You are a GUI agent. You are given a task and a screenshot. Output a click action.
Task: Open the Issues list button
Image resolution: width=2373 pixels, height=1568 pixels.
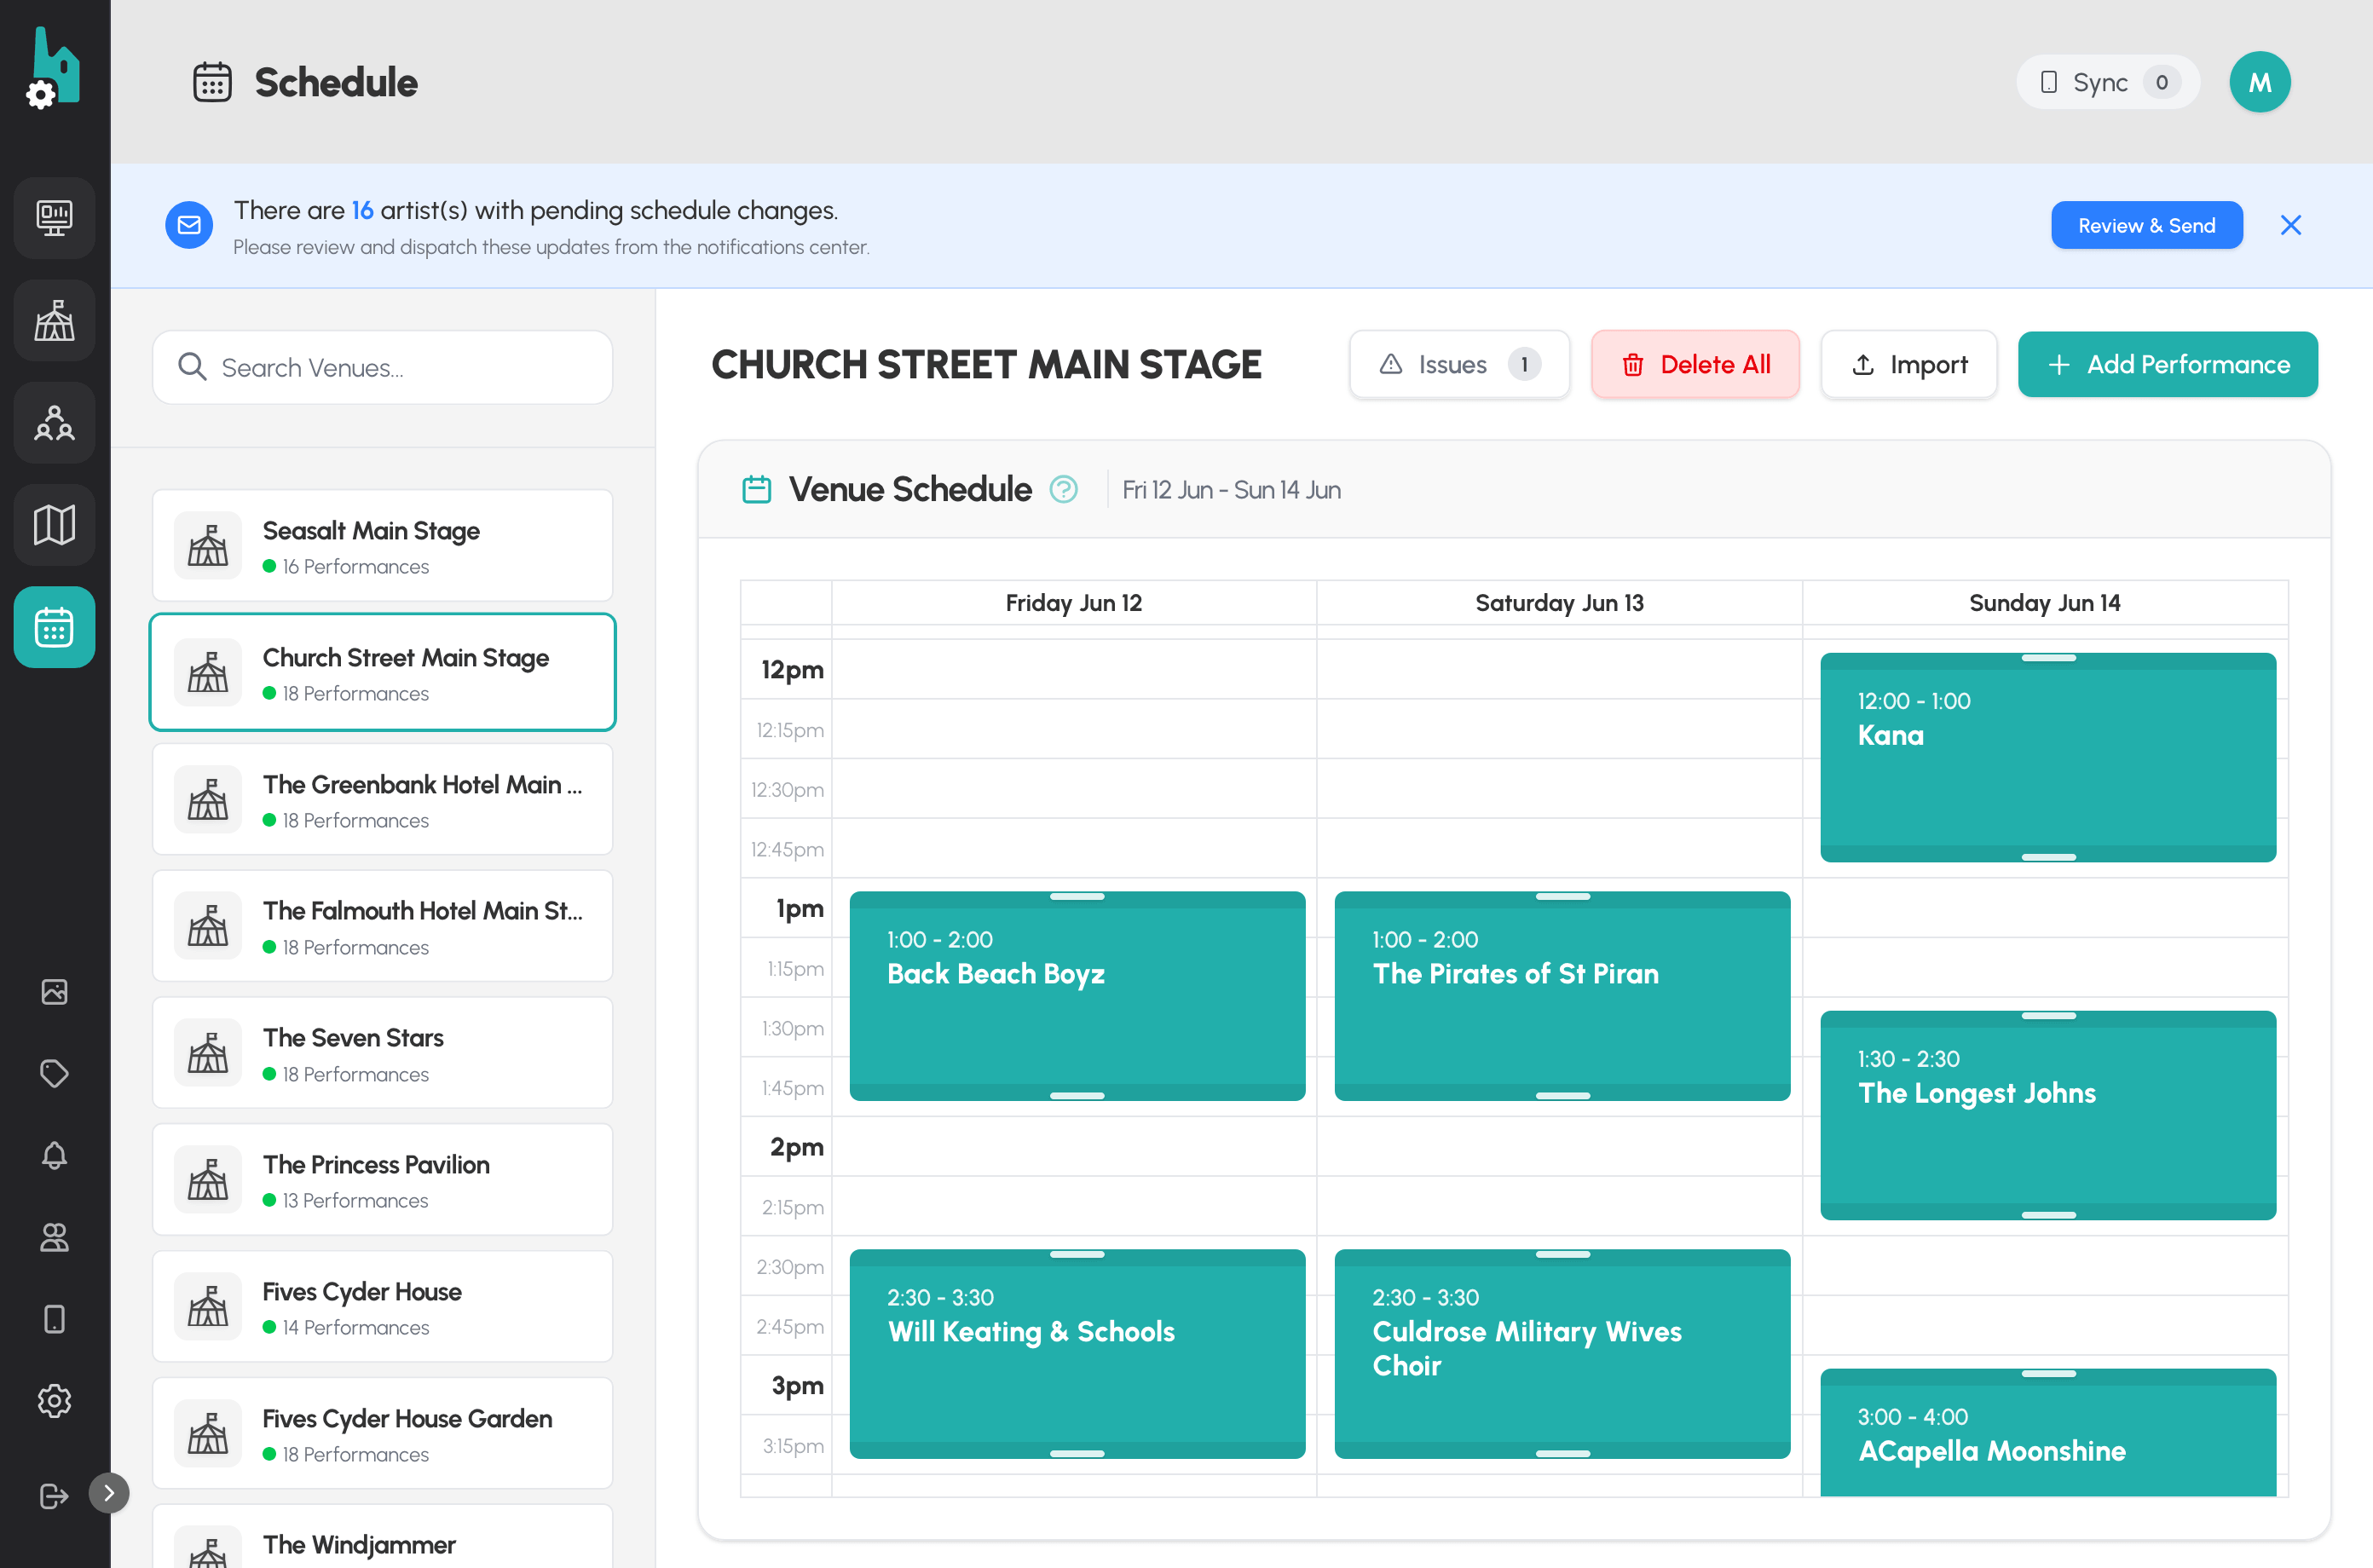pos(1459,365)
